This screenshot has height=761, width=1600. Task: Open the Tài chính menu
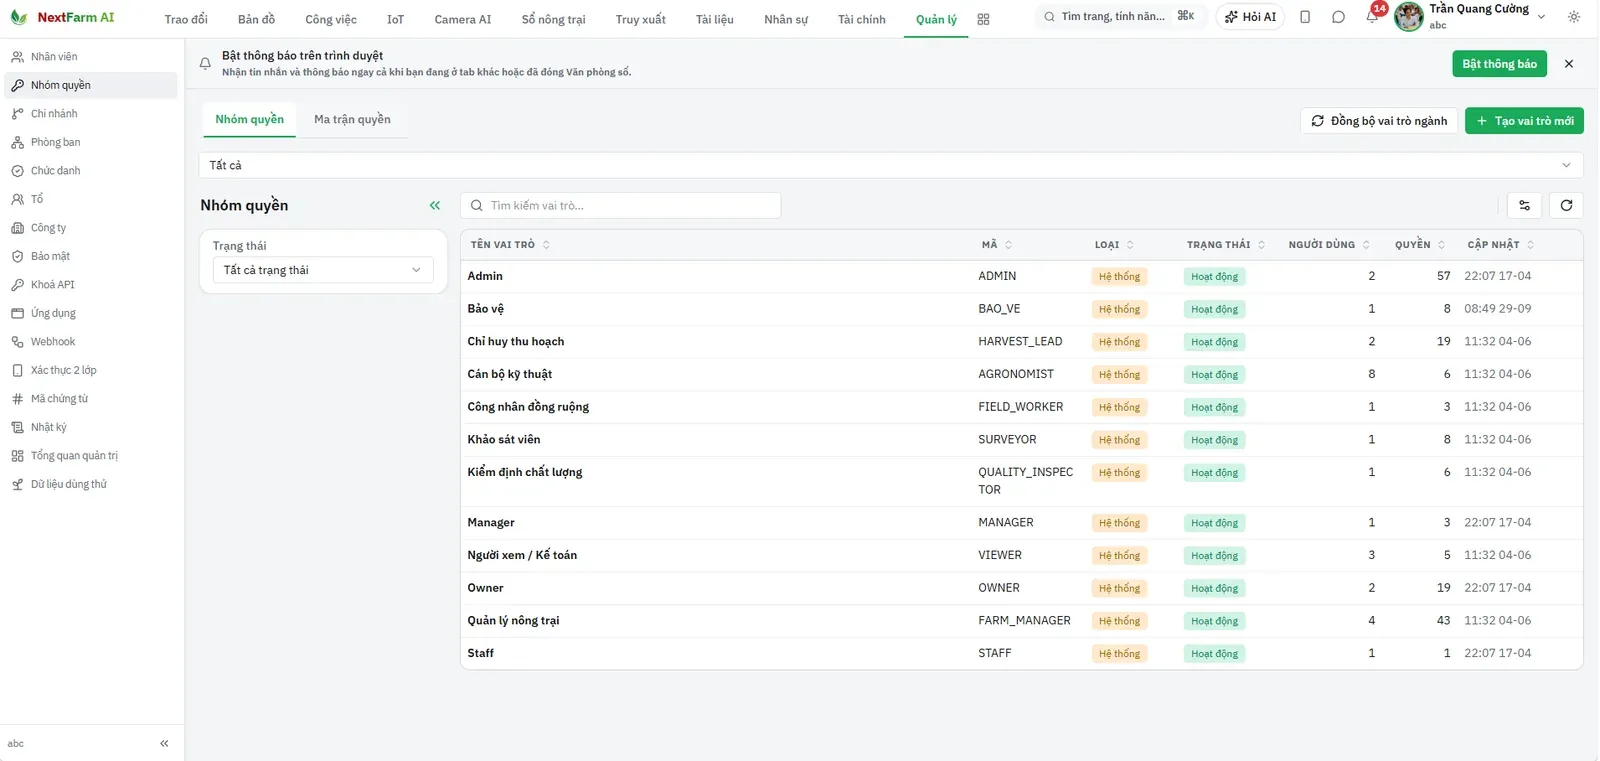coord(862,19)
